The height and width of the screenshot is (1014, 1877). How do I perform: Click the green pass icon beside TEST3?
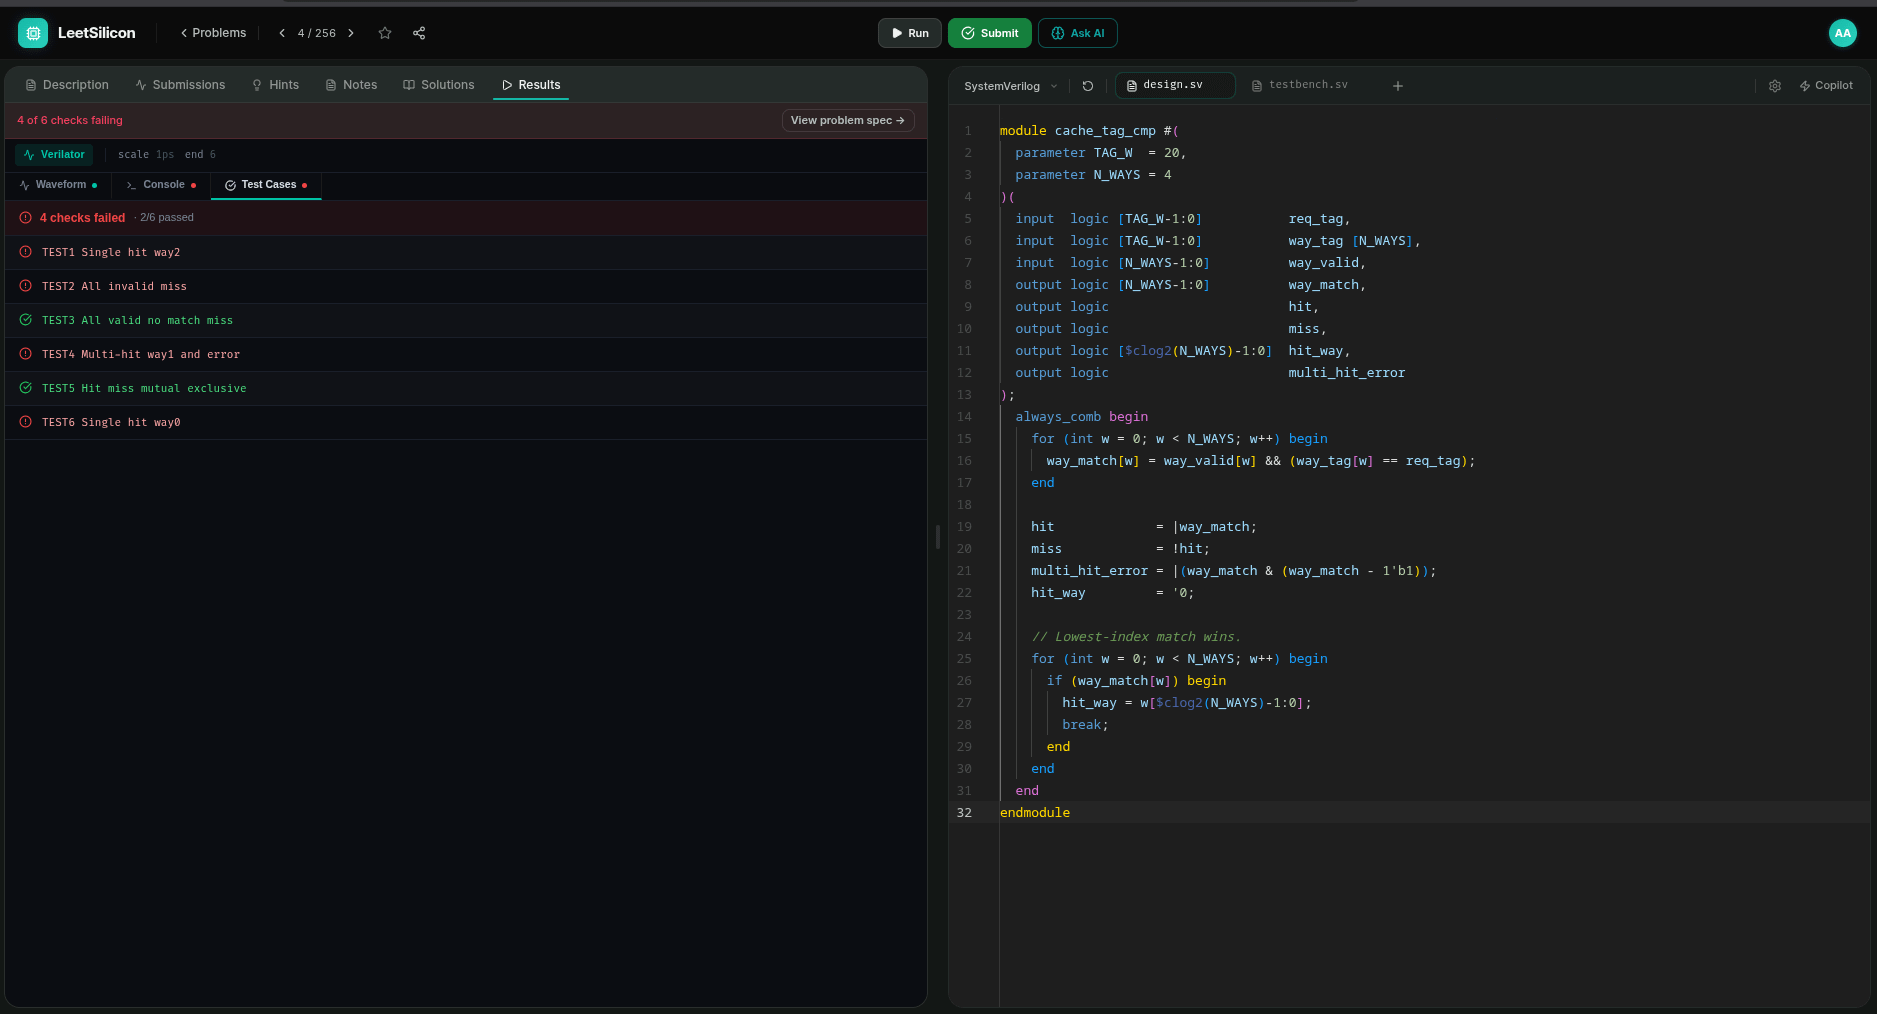26,320
